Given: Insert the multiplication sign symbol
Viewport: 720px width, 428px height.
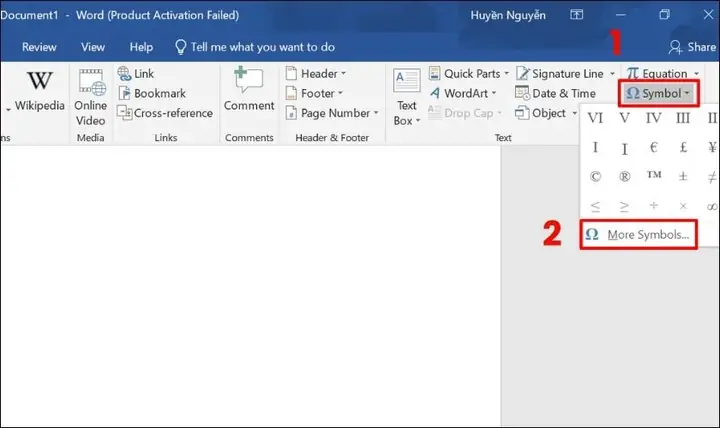Looking at the screenshot, I should pyautogui.click(x=683, y=206).
